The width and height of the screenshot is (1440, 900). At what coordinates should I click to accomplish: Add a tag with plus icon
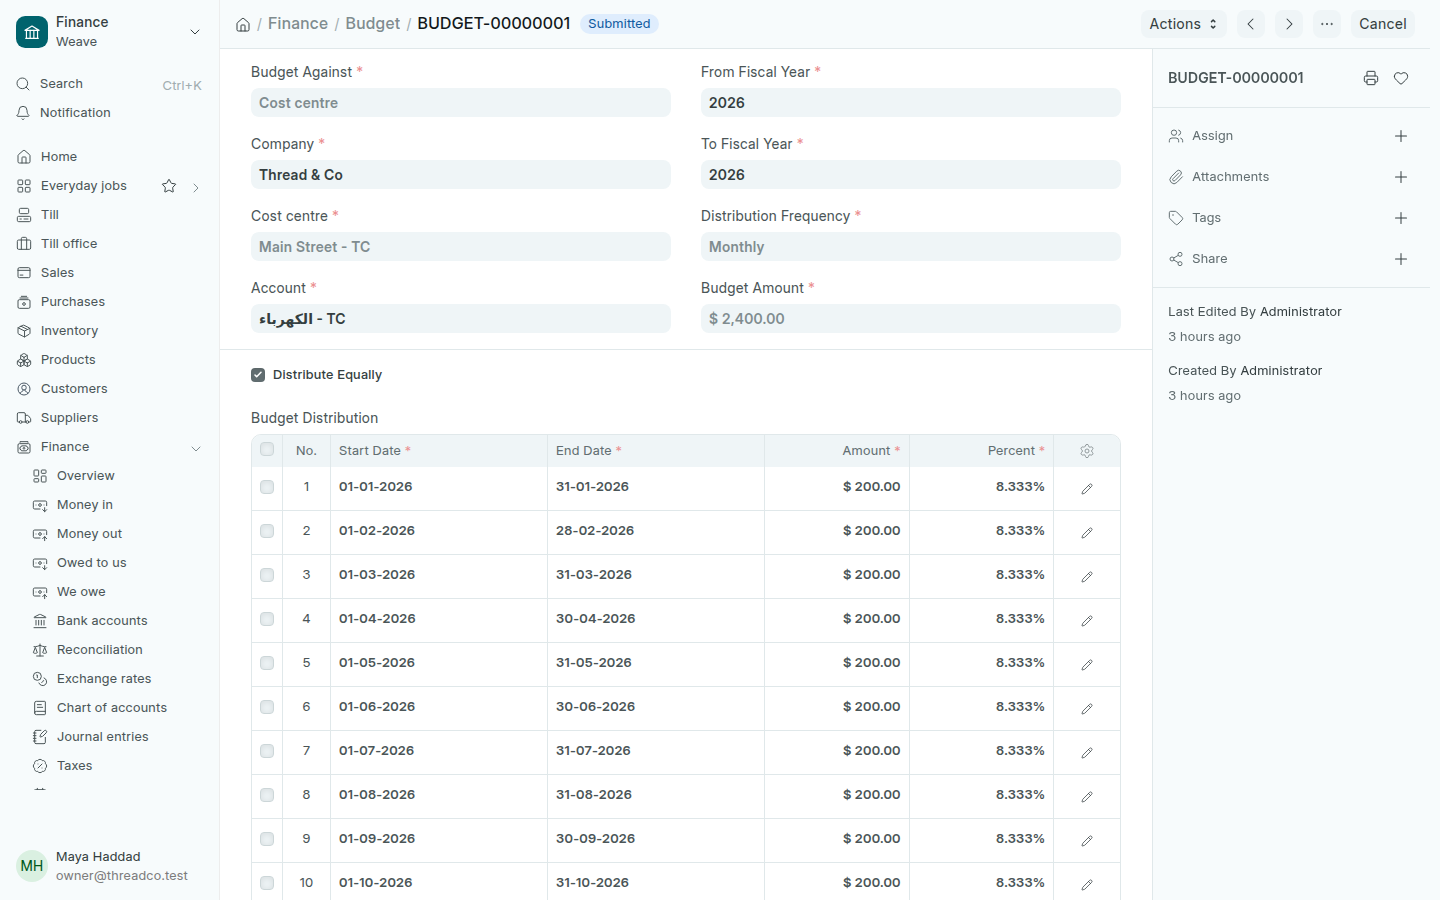1401,218
